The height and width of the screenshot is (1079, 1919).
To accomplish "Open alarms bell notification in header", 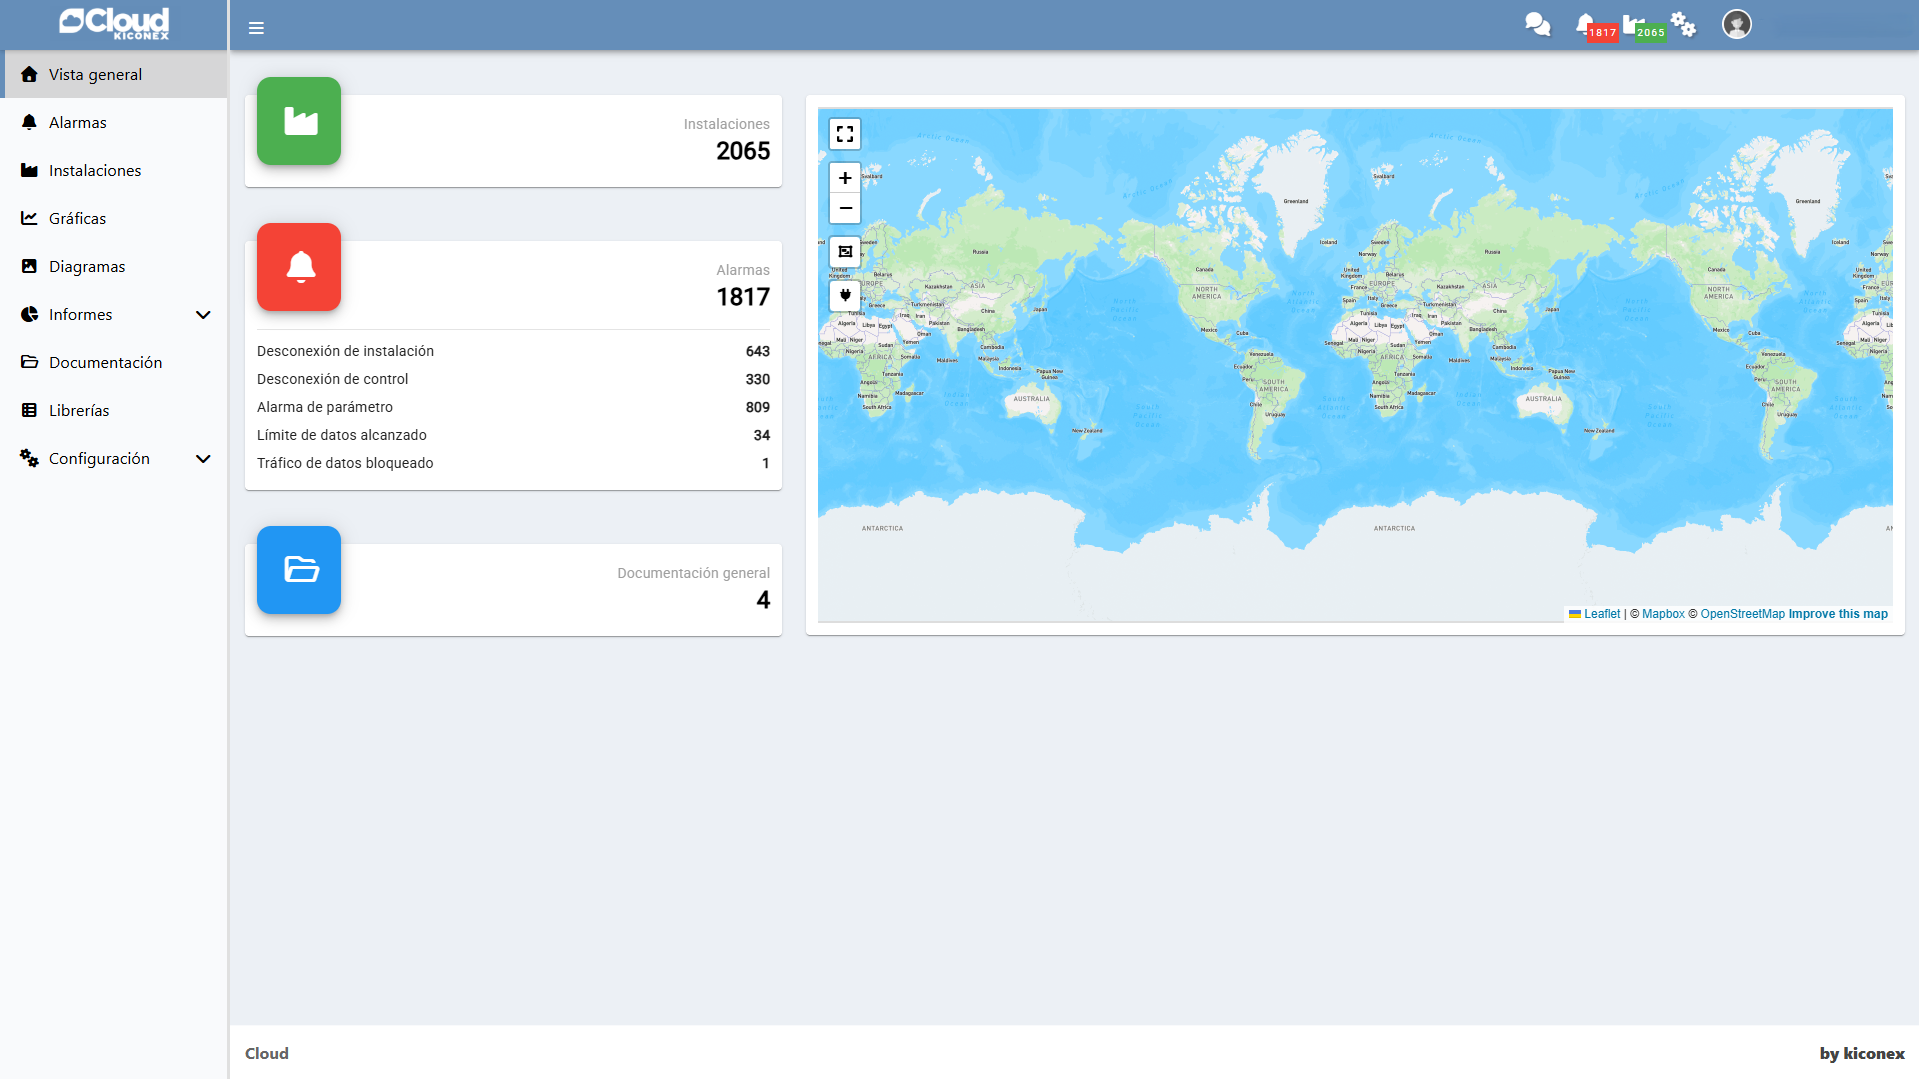I will pyautogui.click(x=1584, y=24).
